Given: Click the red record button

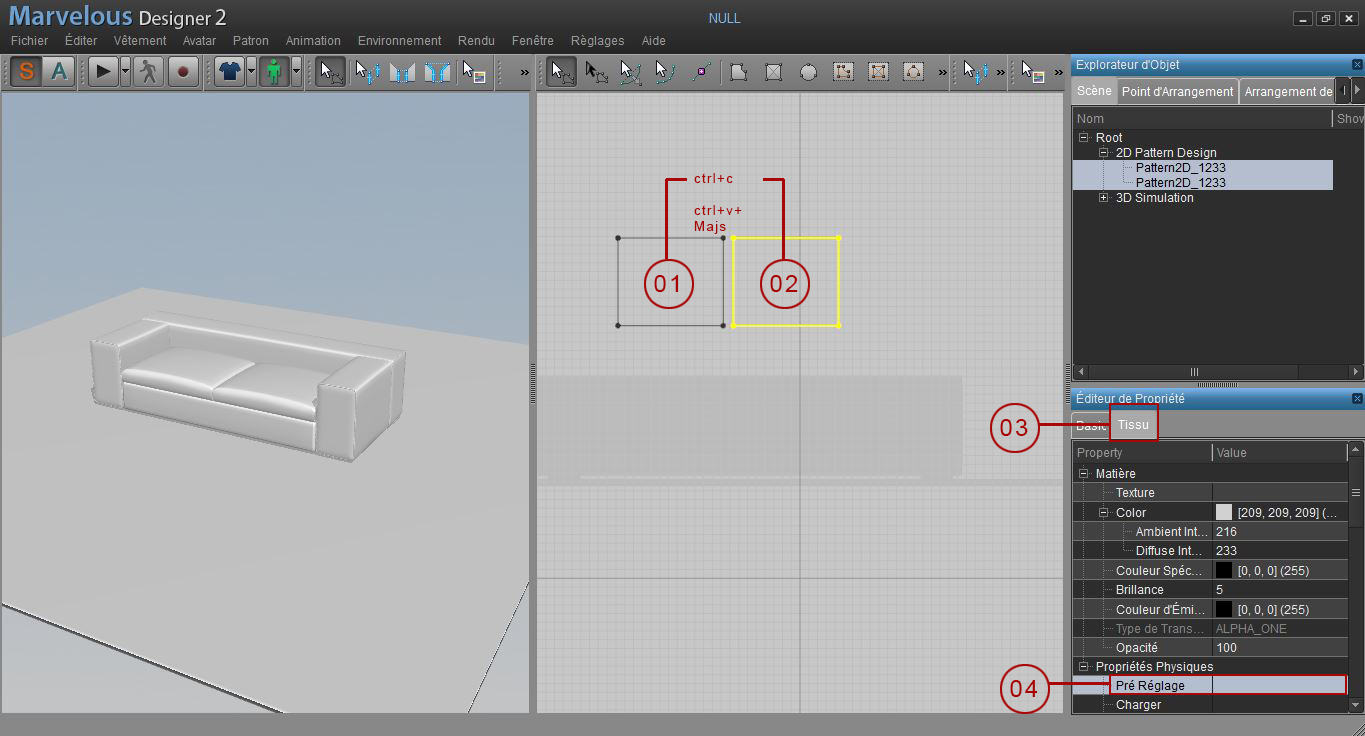Looking at the screenshot, I should pos(183,71).
